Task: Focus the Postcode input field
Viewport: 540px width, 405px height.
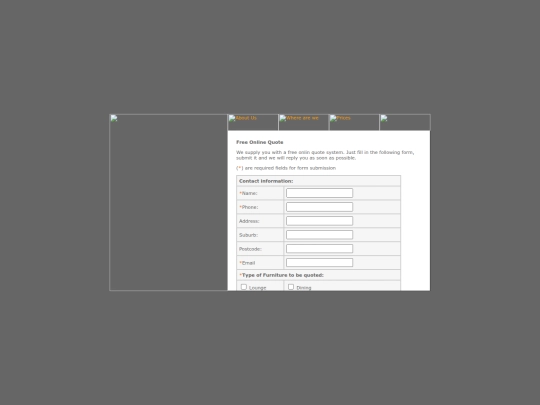Action: 319,249
